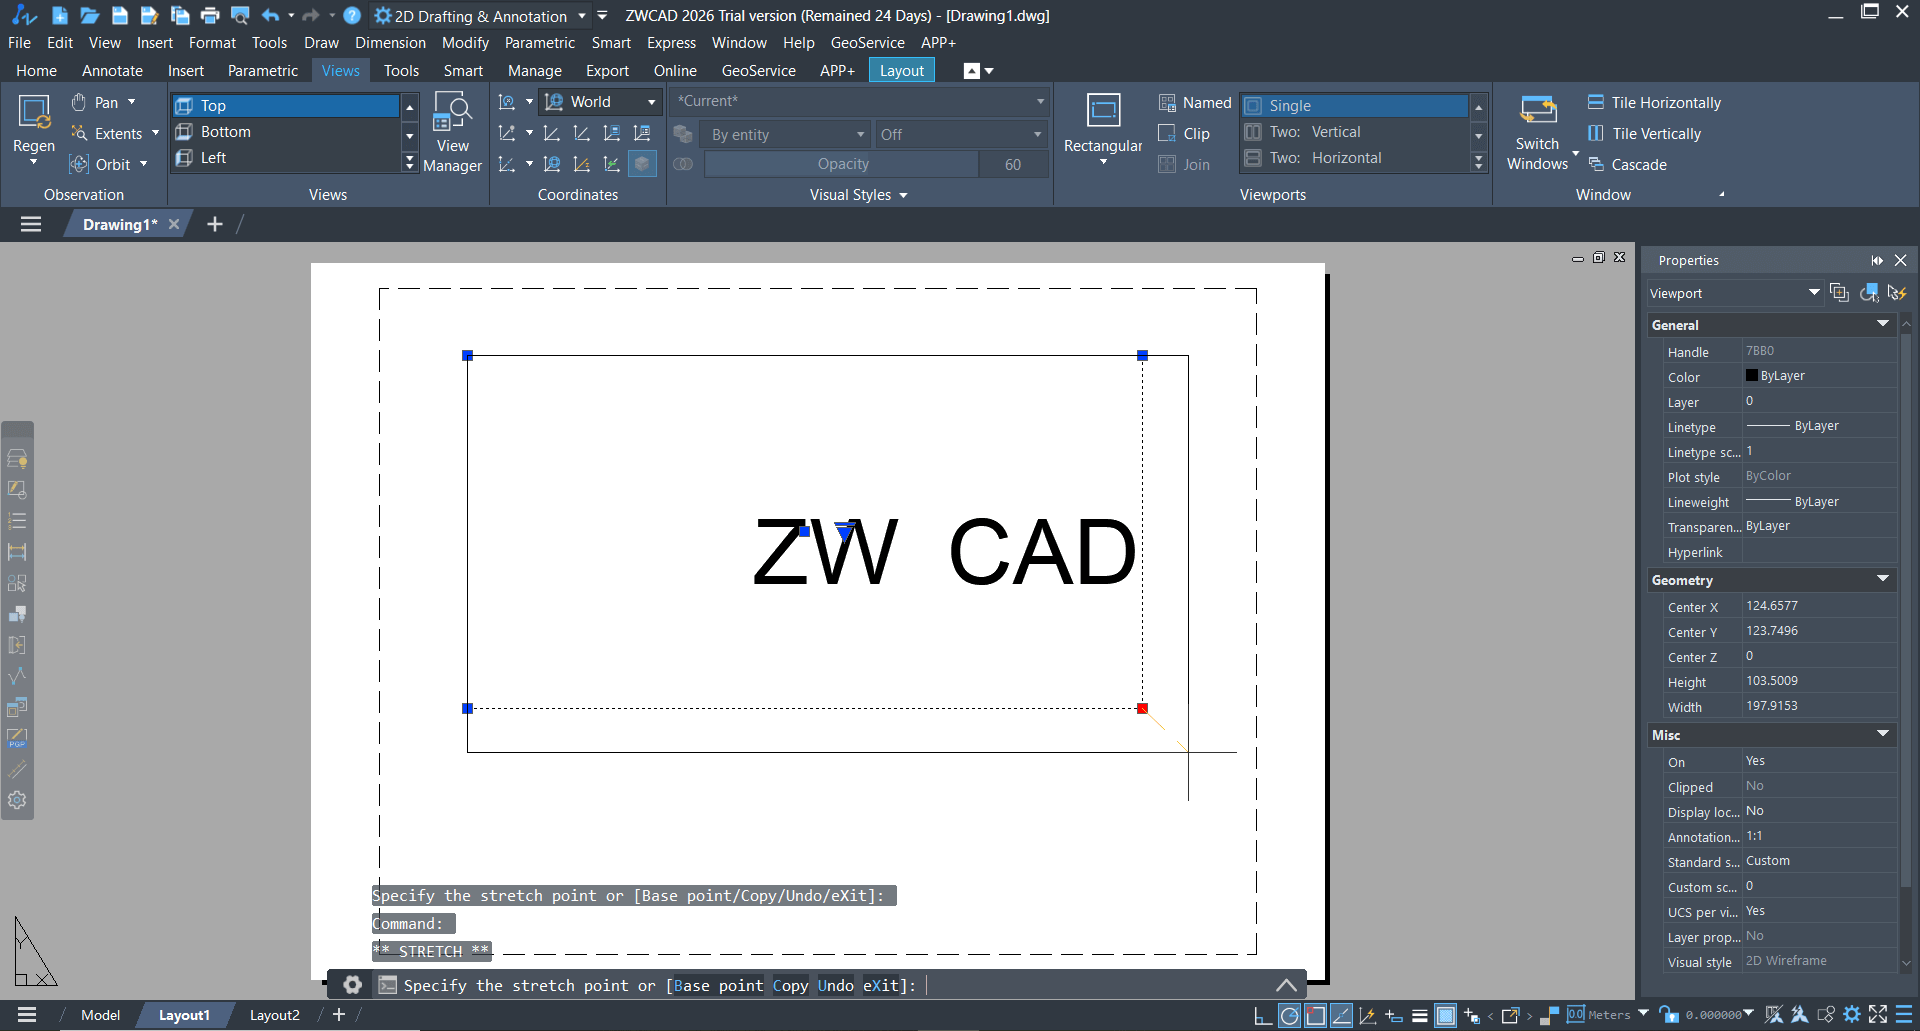
Task: Click the Height value field
Action: click(1820, 681)
